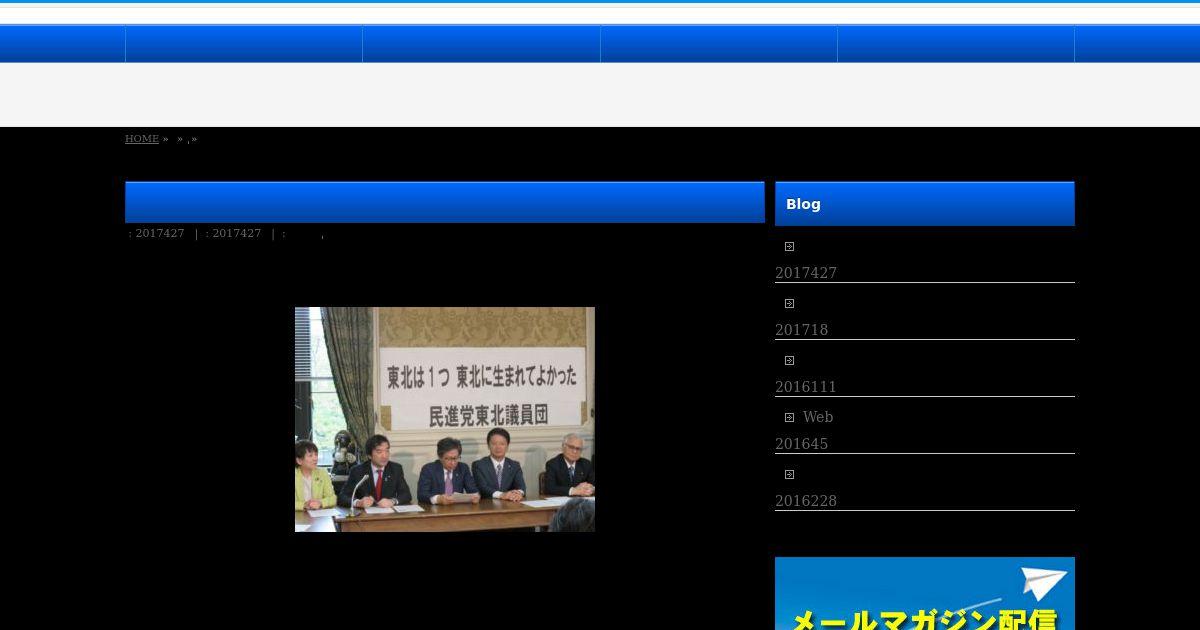Select sidebar date 2017427

[x=806, y=273]
